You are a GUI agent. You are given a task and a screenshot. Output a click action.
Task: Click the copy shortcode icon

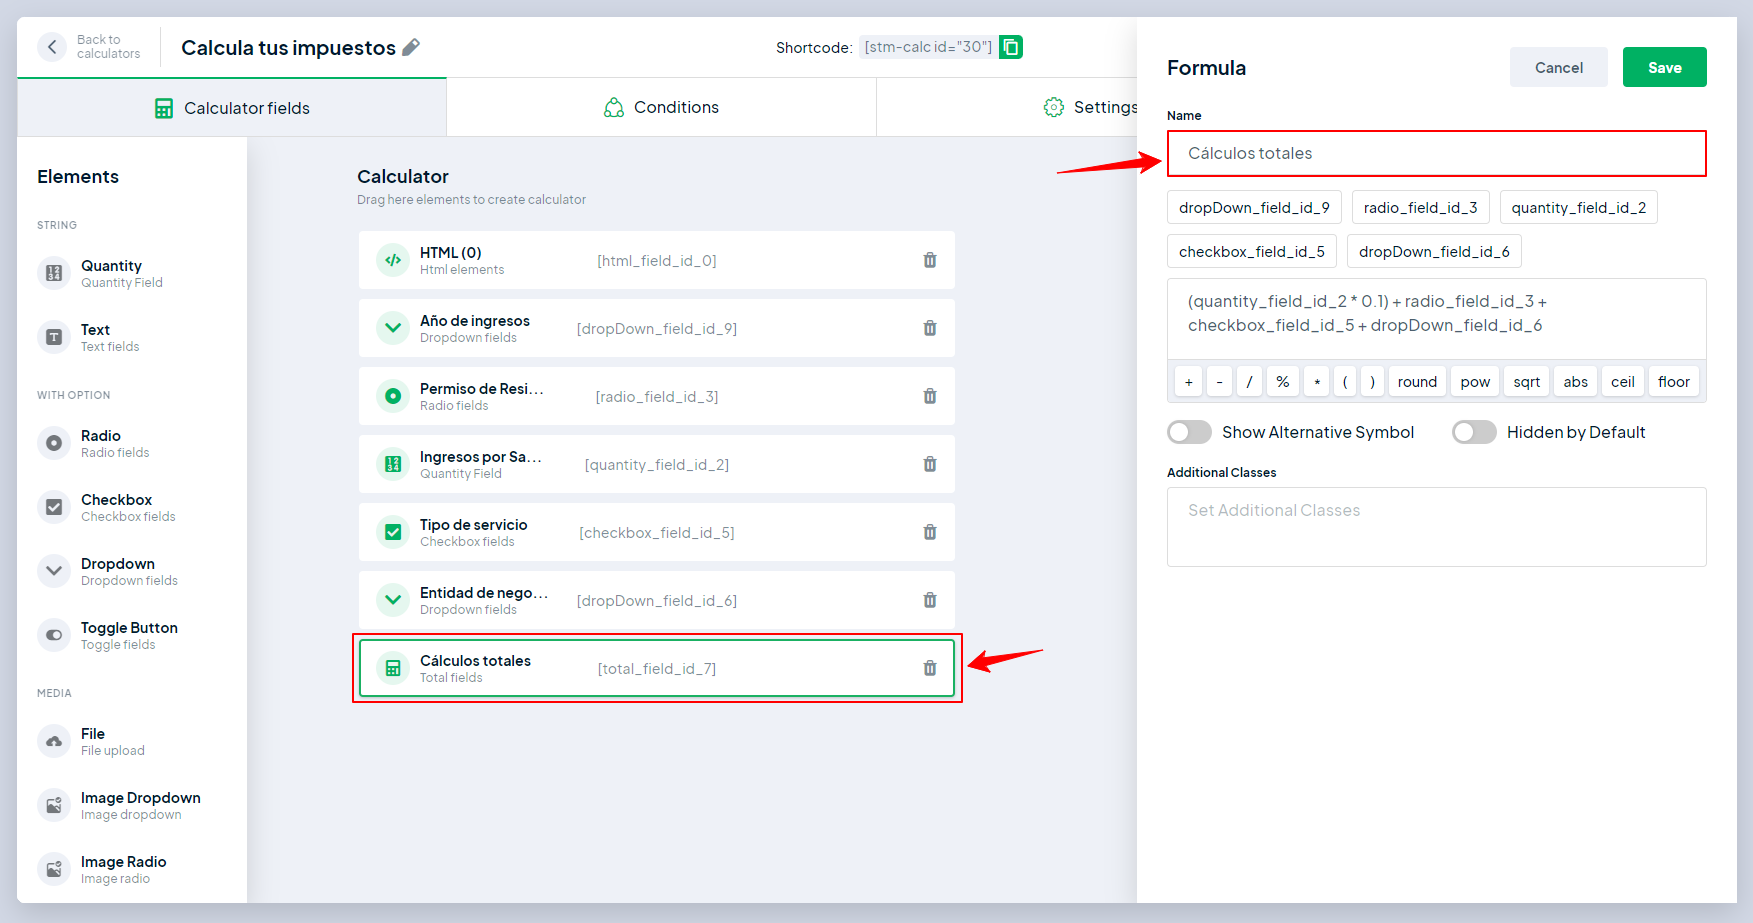pyautogui.click(x=1010, y=47)
